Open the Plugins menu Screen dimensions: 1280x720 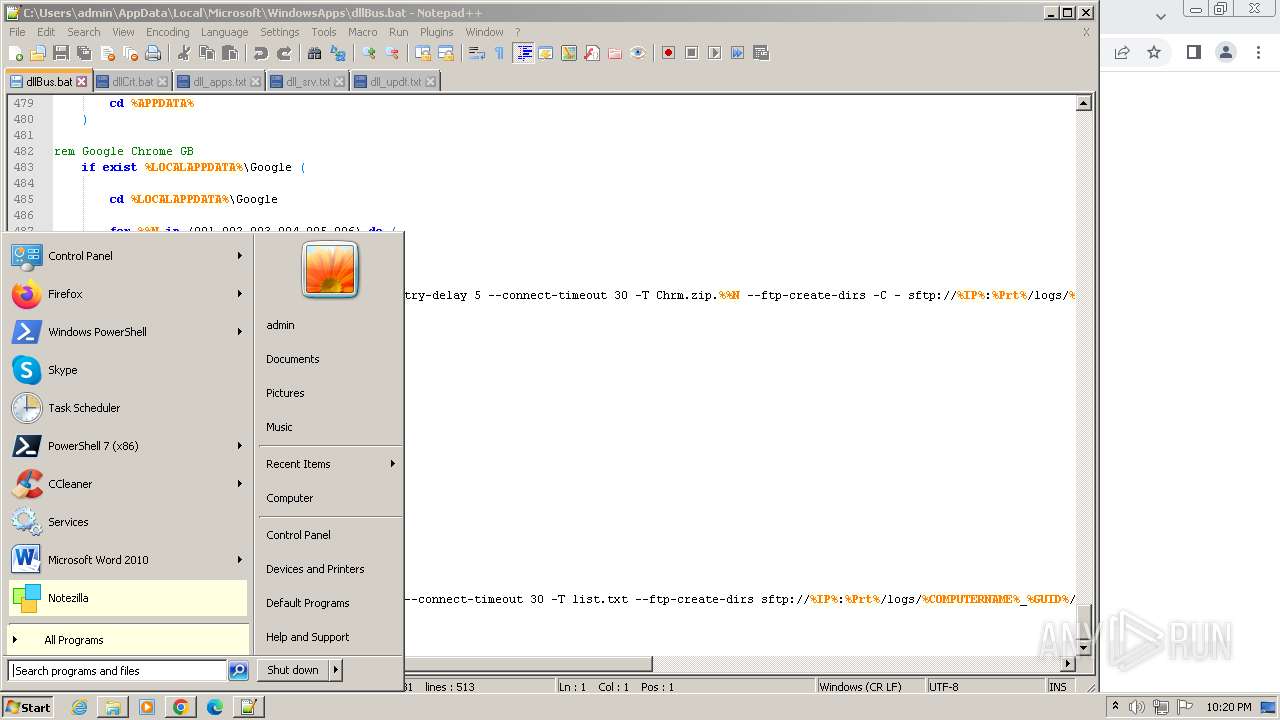point(436,32)
